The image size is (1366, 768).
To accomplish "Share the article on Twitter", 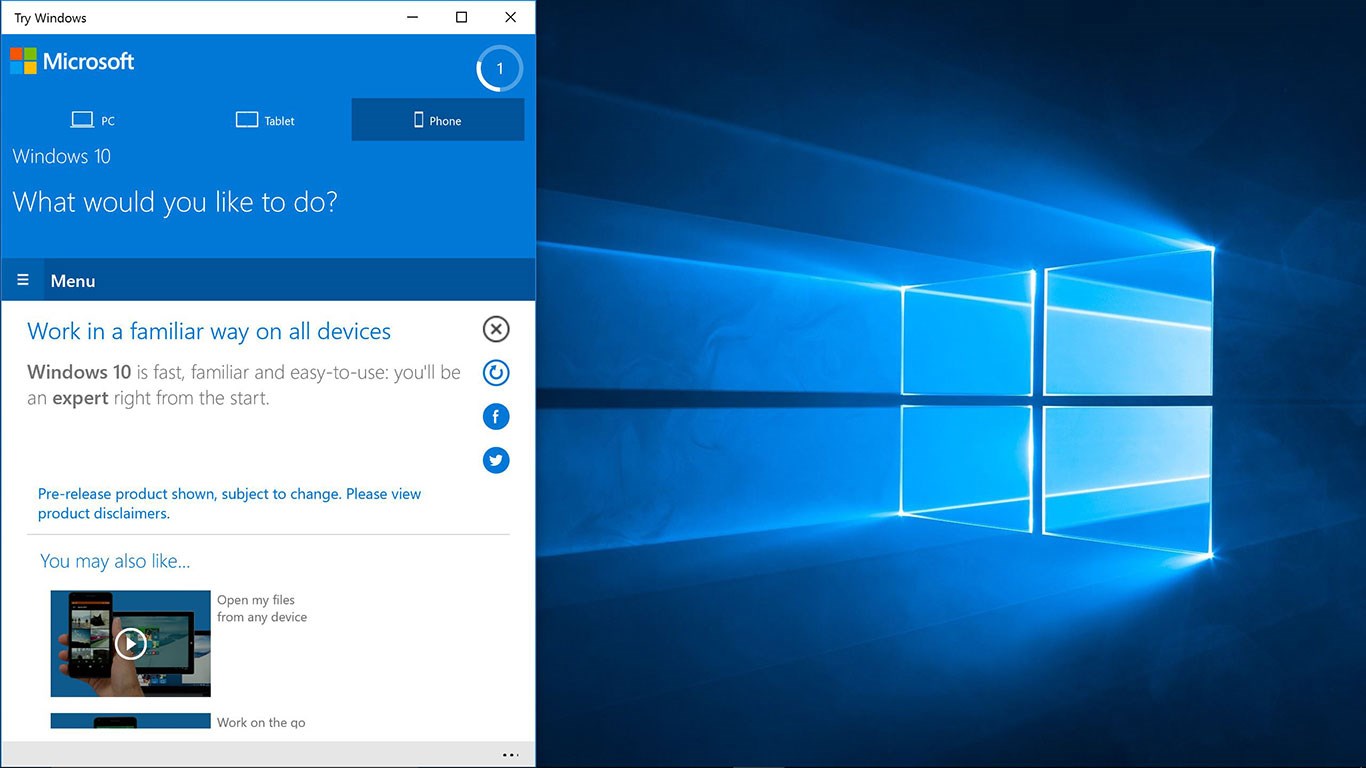I will tap(496, 460).
